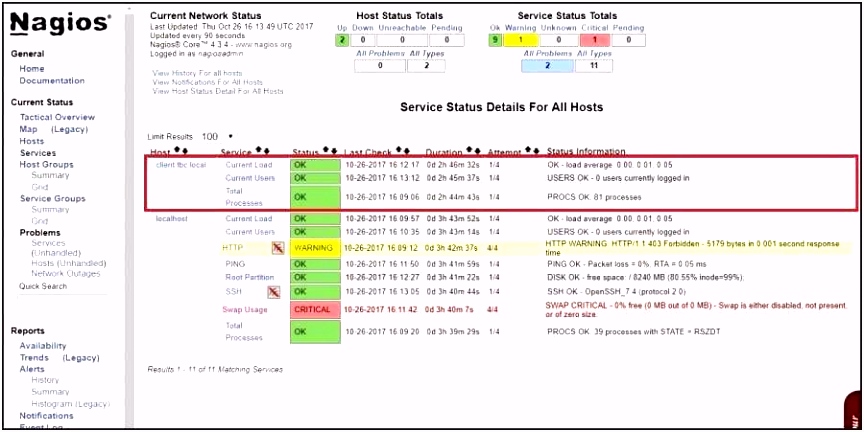Open Documentation in the sidebar
Screen dimensions: 864x432
tap(52, 80)
